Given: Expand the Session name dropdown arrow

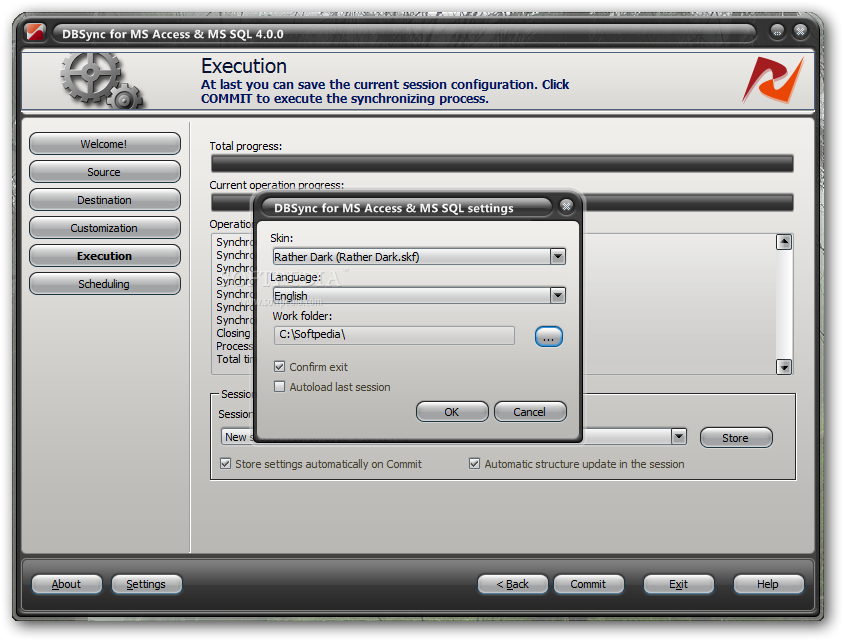Looking at the screenshot, I should [x=679, y=436].
